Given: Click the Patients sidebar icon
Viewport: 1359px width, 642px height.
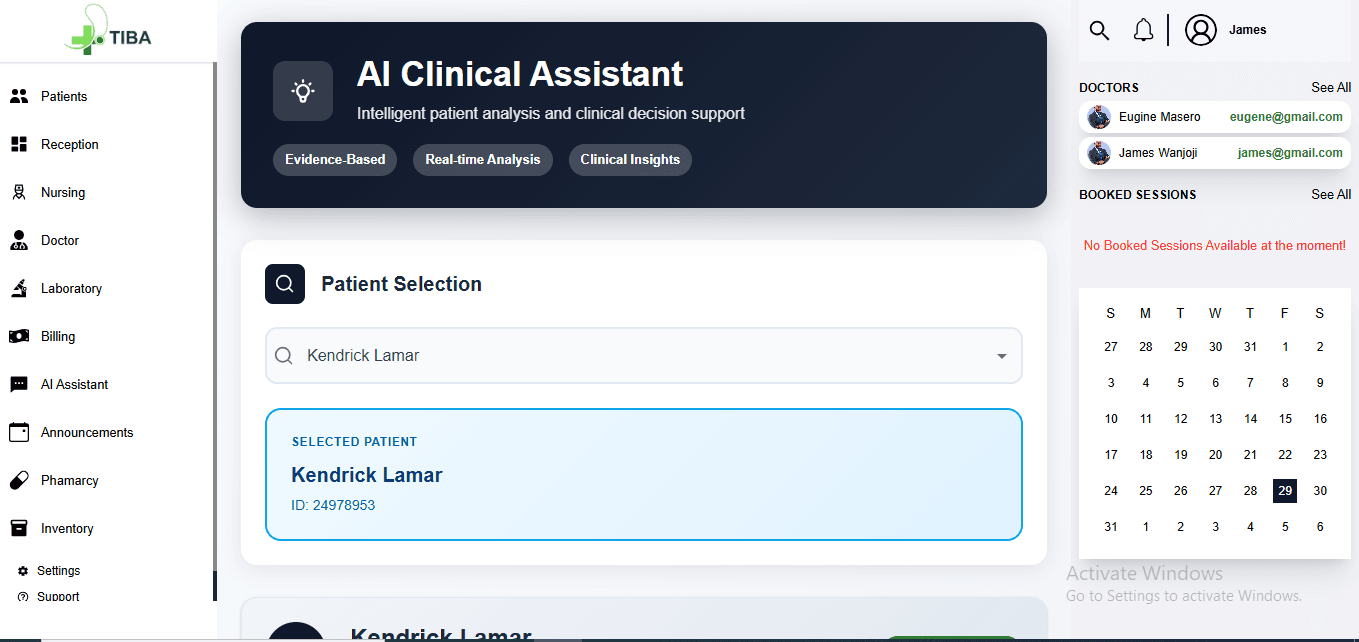Looking at the screenshot, I should point(19,97).
